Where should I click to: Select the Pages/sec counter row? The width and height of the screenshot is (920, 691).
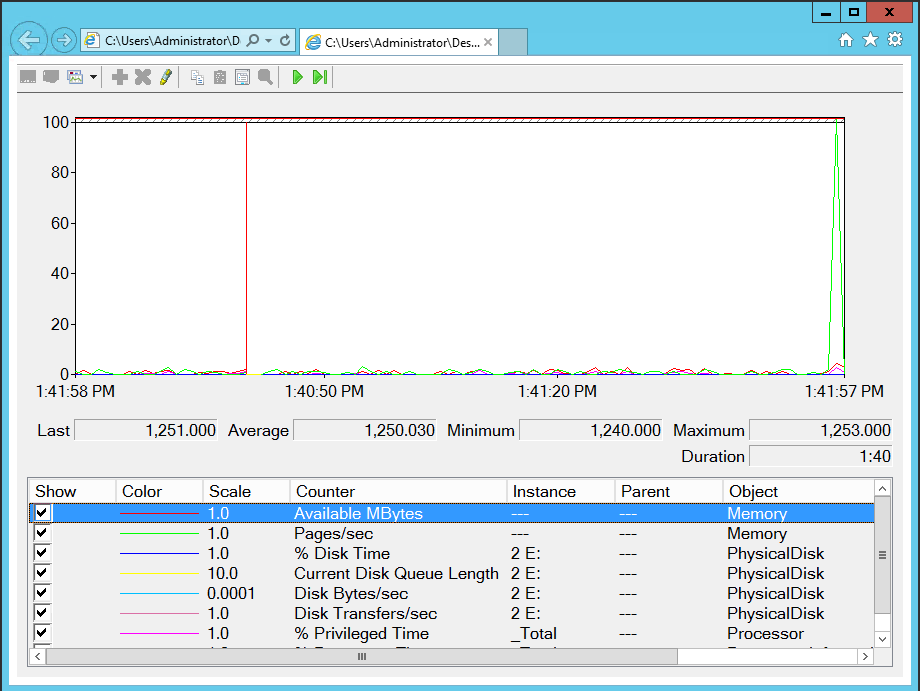click(x=452, y=533)
